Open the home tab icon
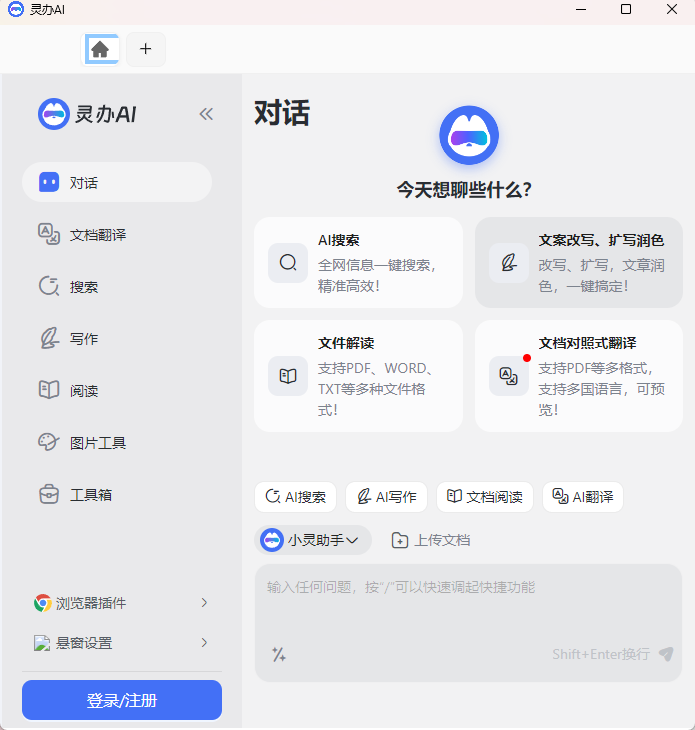 (101, 49)
